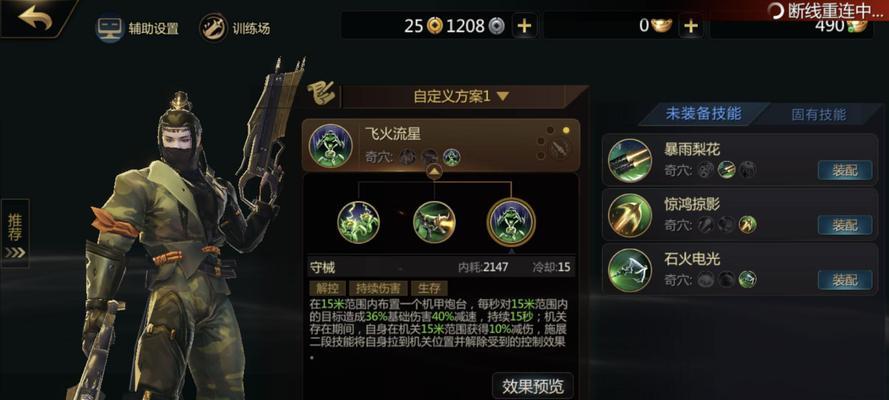
Task: Toggle the dagger slot icon on 飞火流星
Action: [x=561, y=148]
